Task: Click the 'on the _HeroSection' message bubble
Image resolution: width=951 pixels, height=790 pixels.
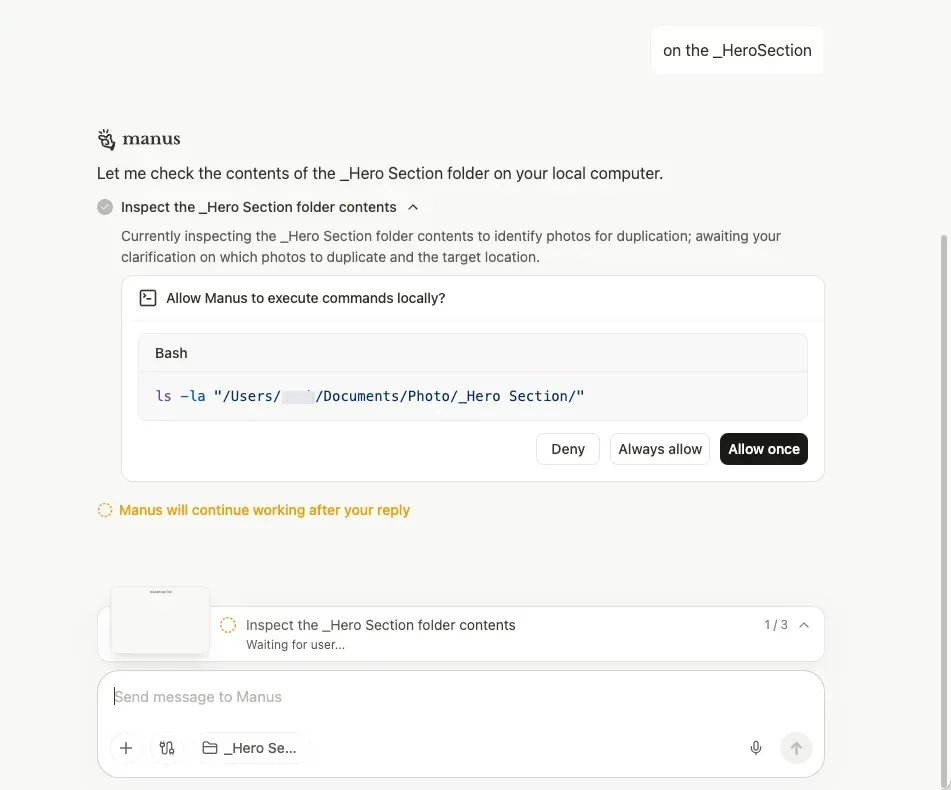Action: coord(737,50)
